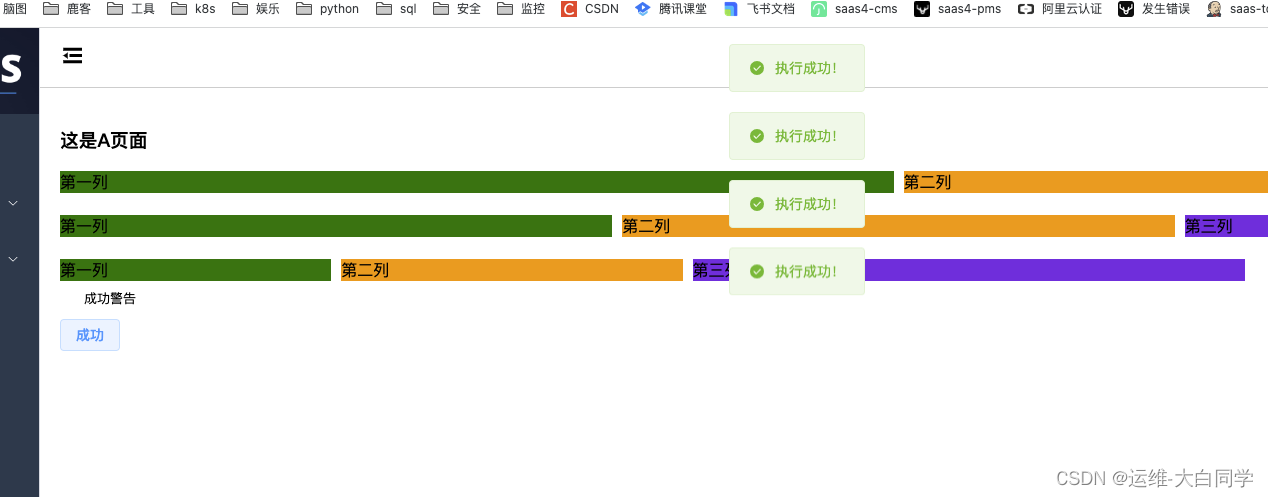Open the python bookmark folder

[x=327, y=9]
